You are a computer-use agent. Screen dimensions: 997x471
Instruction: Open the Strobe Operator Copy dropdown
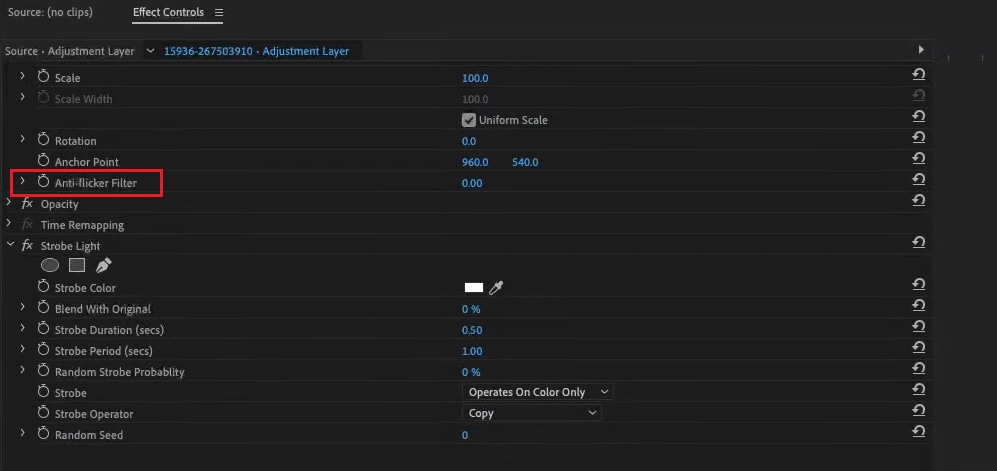[532, 413]
